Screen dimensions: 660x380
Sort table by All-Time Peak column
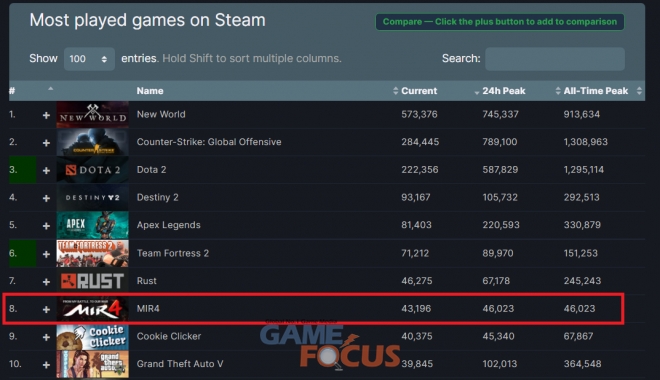coord(596,91)
